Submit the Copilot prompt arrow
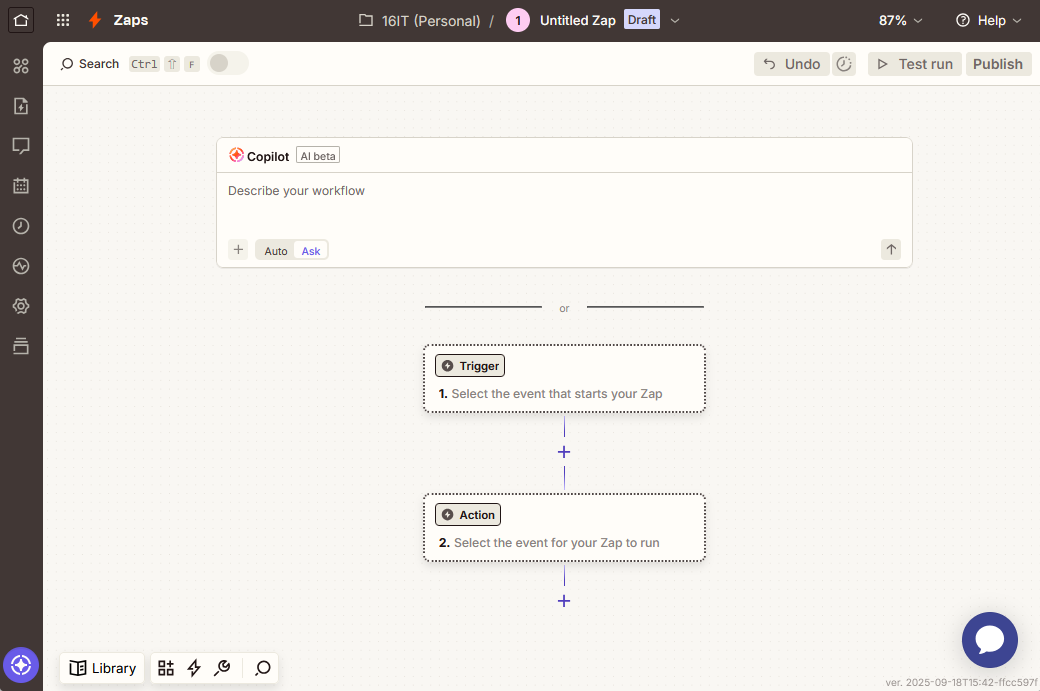 [x=891, y=250]
